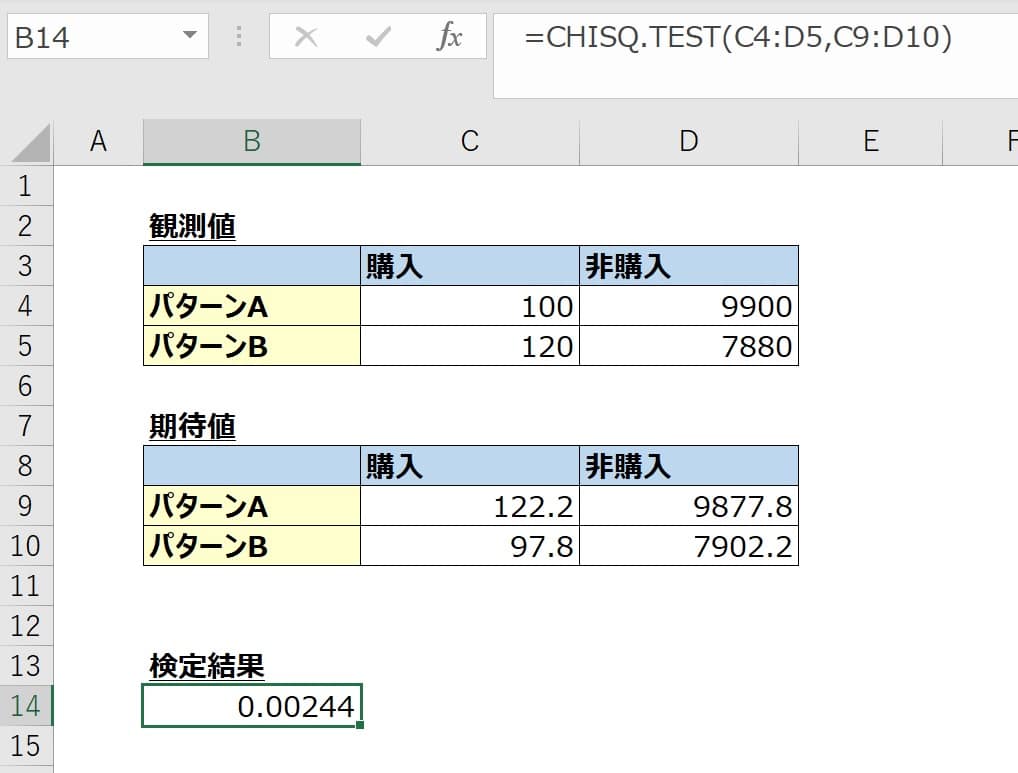Select column D header

688,142
